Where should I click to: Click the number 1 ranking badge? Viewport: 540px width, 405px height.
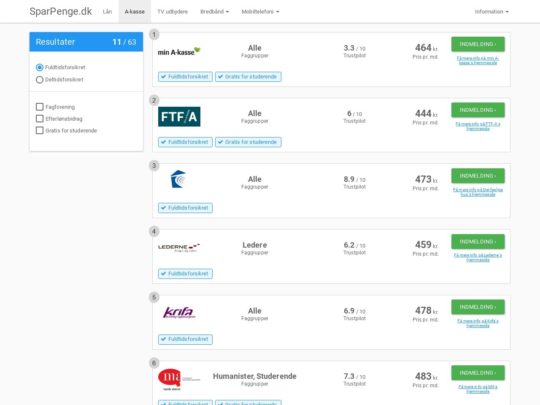coord(154,34)
